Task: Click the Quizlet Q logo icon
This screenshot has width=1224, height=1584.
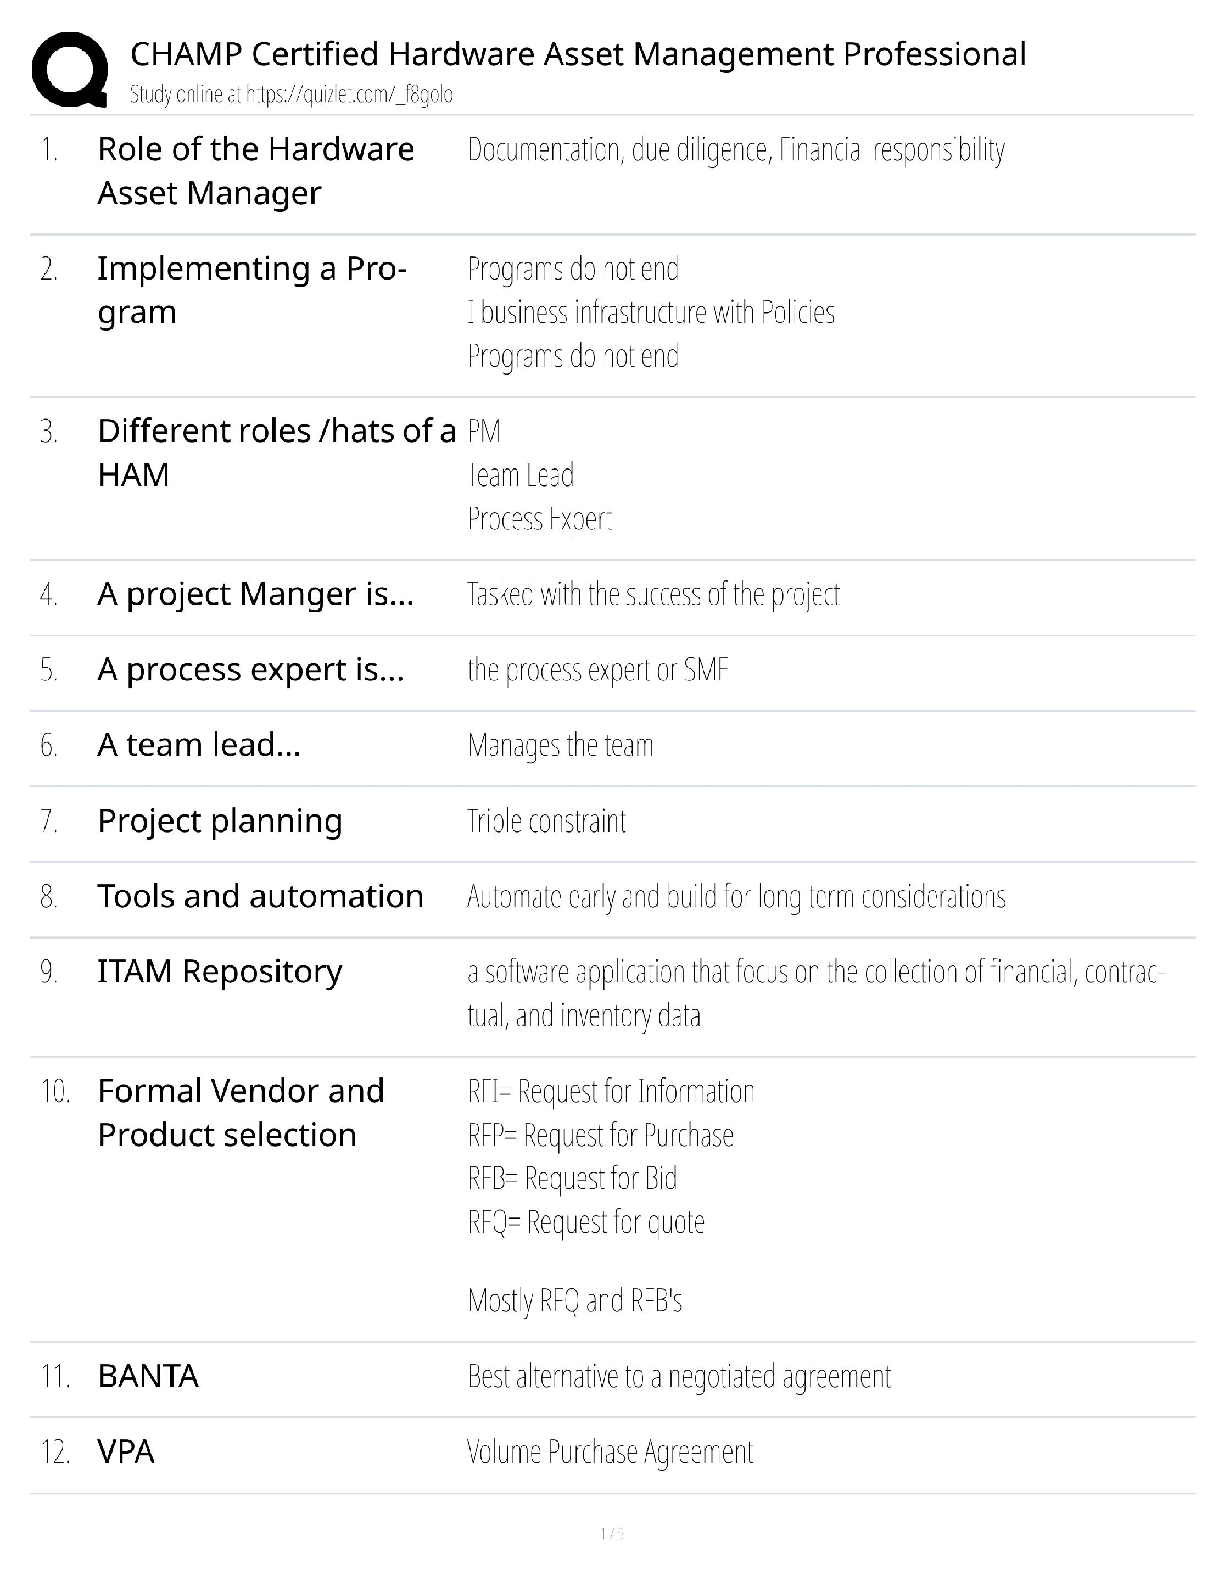Action: tap(70, 70)
